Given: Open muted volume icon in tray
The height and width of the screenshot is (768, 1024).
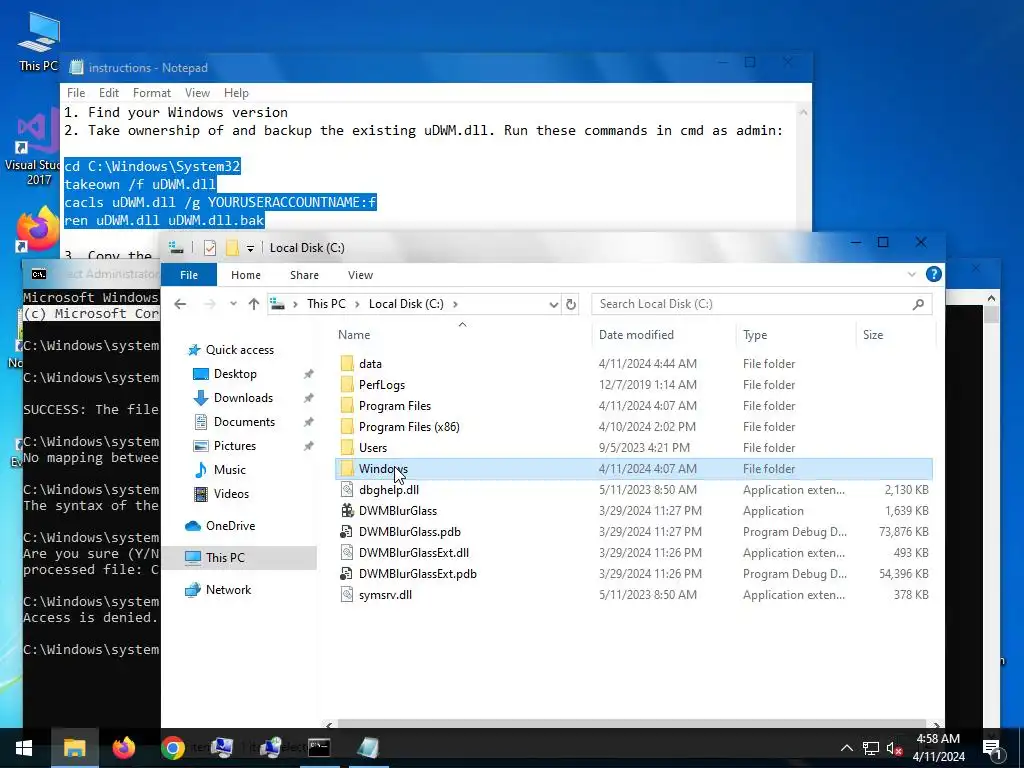Looking at the screenshot, I should click(x=894, y=748).
